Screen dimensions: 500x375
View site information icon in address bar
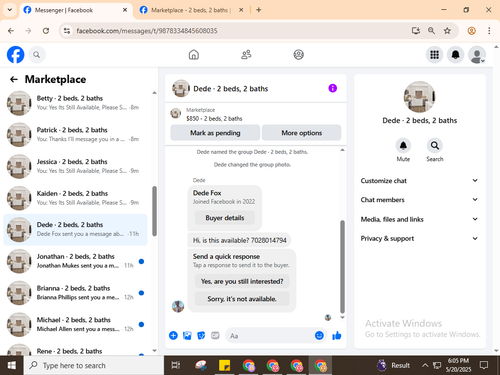click(x=67, y=31)
